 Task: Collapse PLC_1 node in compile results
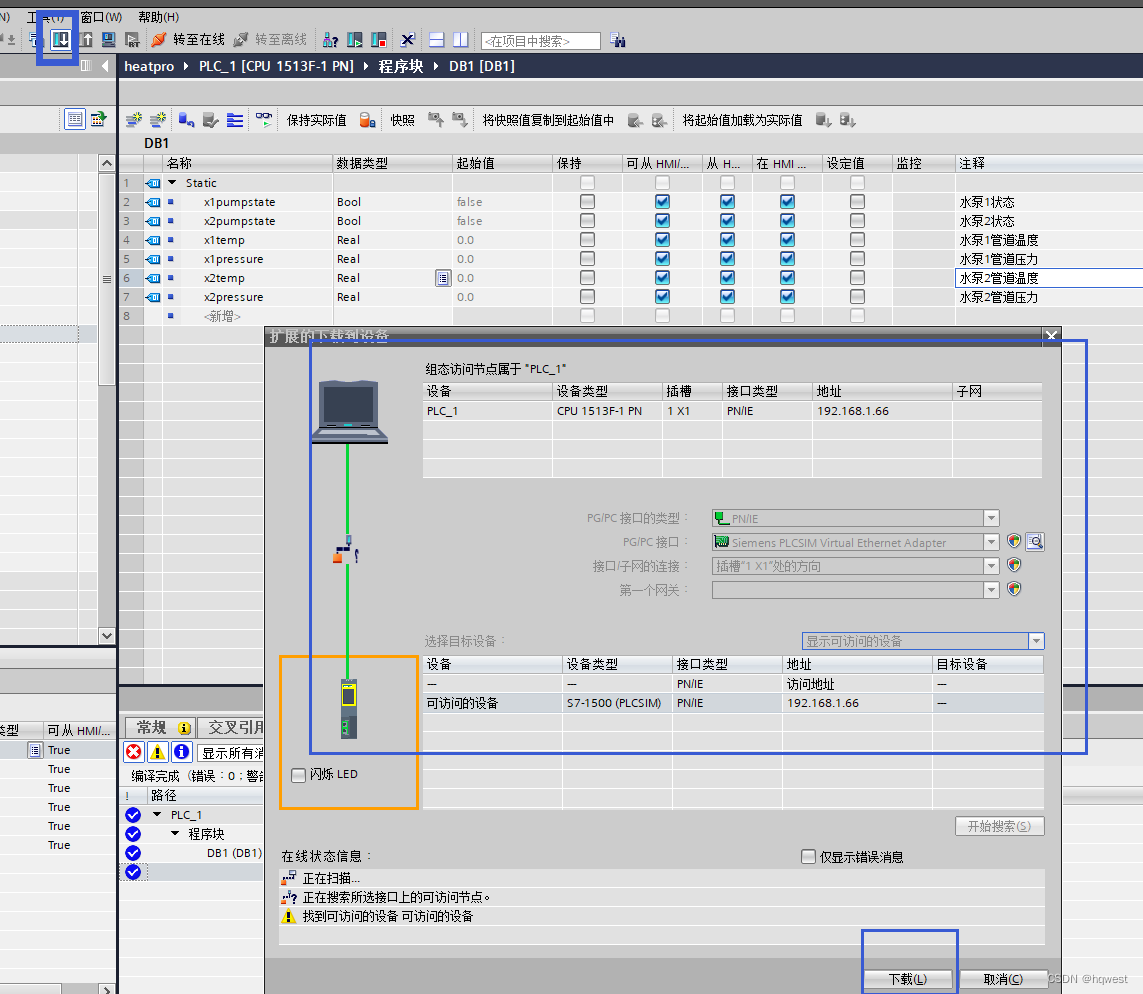click(157, 815)
